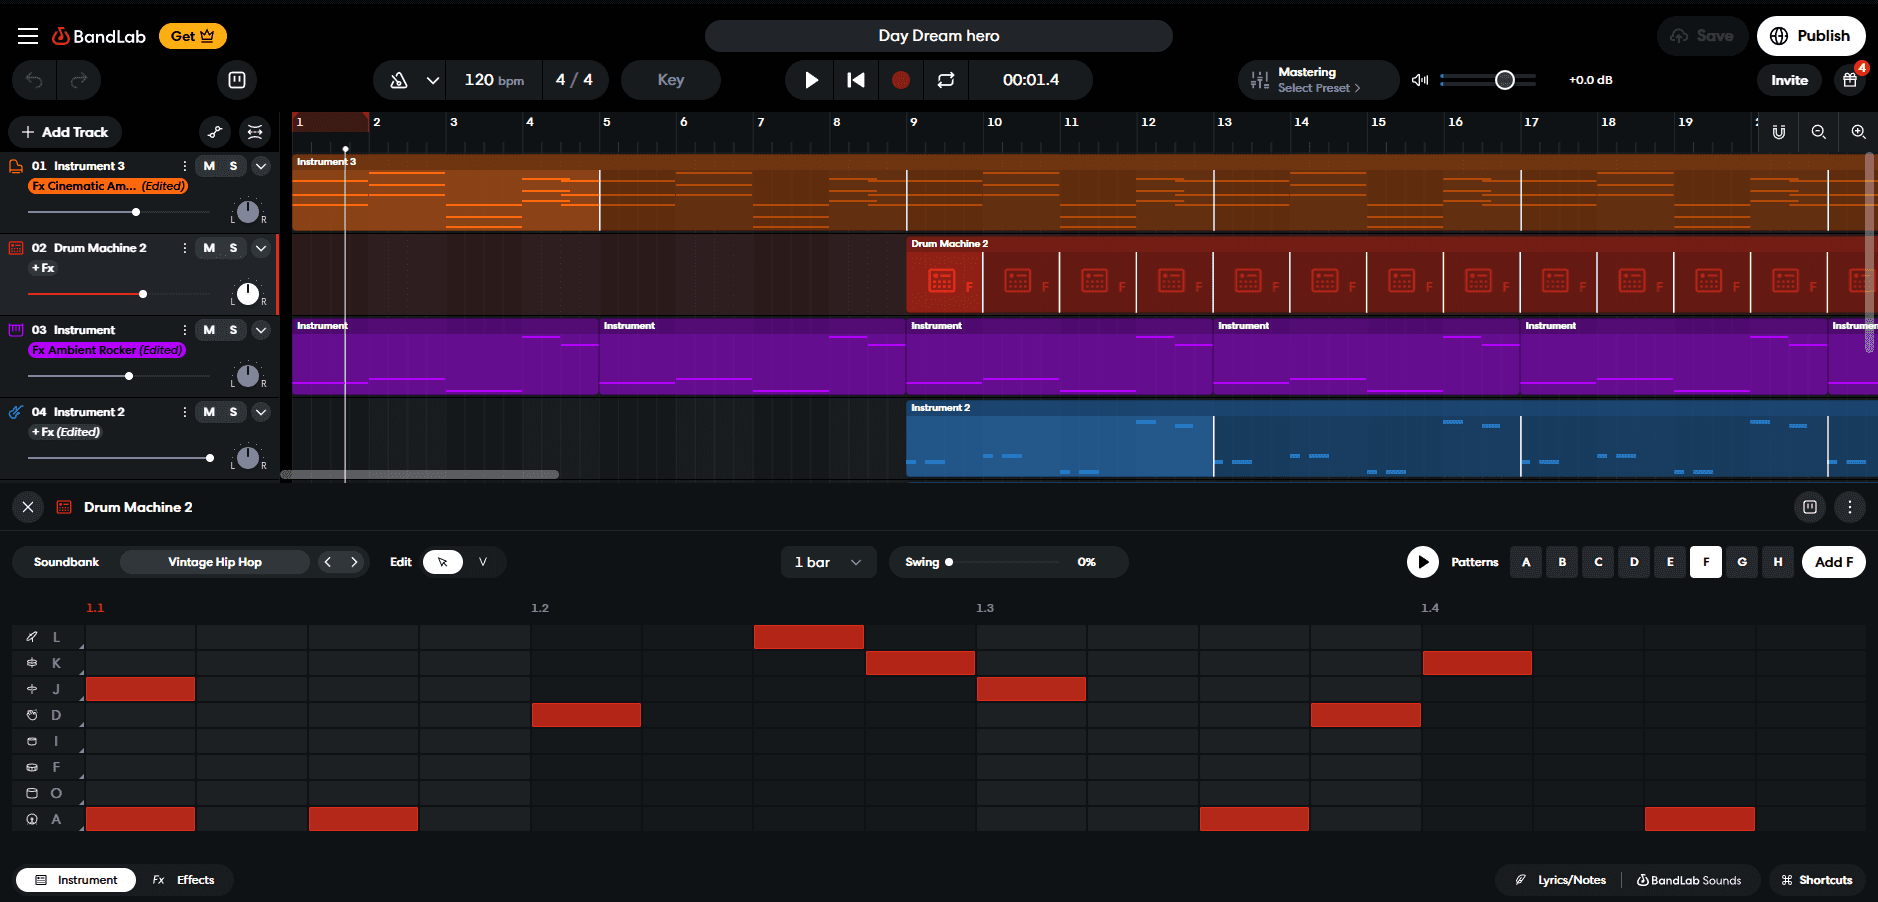
Task: Zoom out of the timeline
Action: (x=1819, y=131)
